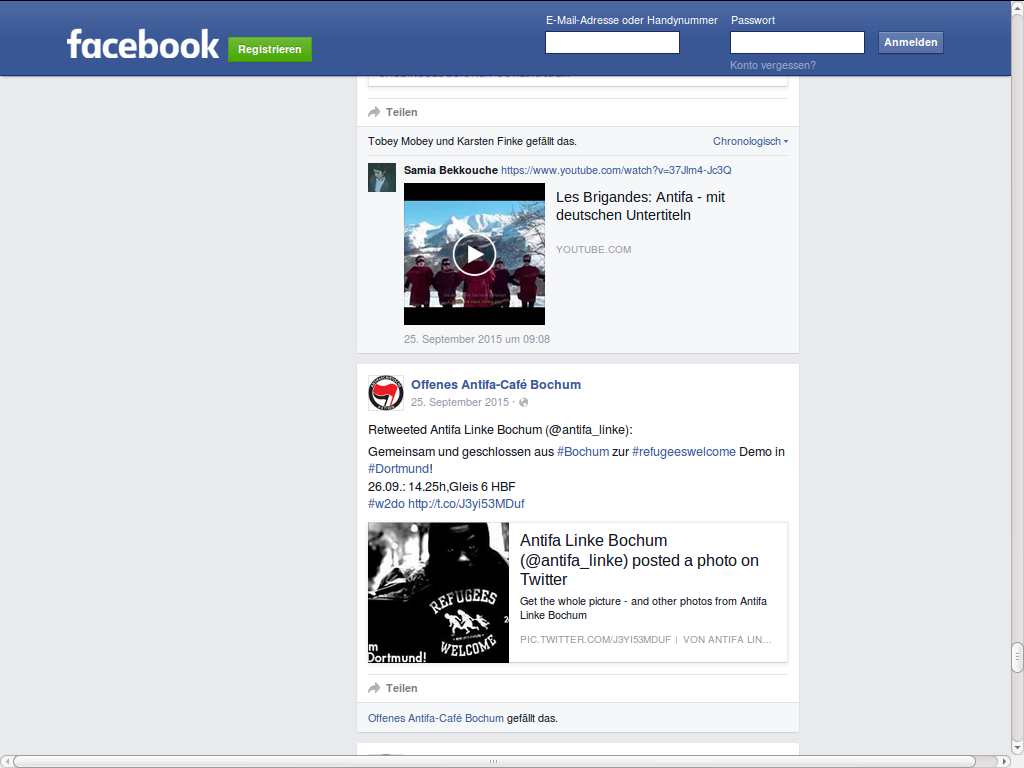1024x768 pixels.
Task: Open the Refugees Welcome photo thumbnail
Action: (x=438, y=592)
